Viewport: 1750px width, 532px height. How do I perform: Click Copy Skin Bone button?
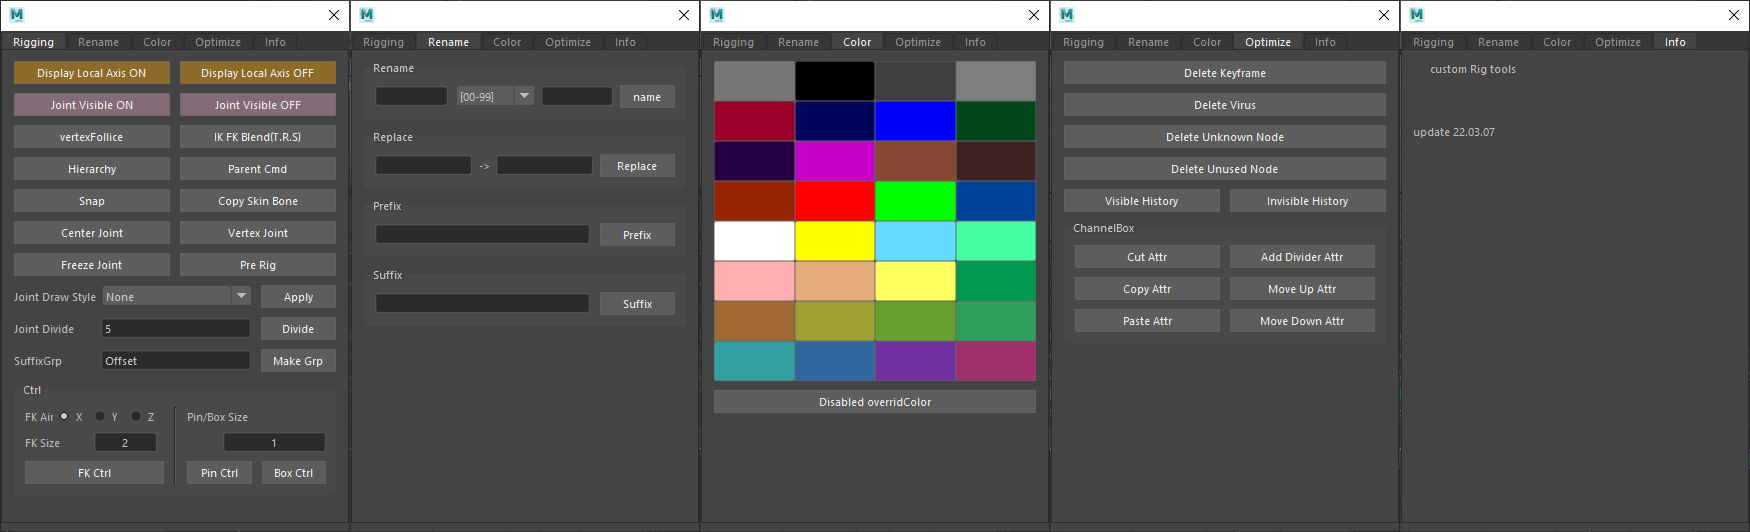click(x=257, y=201)
